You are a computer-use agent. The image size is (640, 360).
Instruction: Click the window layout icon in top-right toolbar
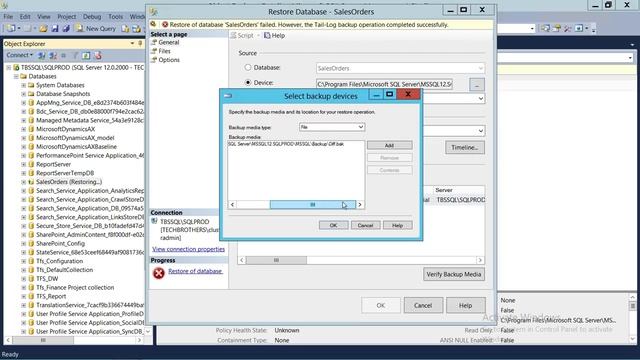click(x=579, y=28)
